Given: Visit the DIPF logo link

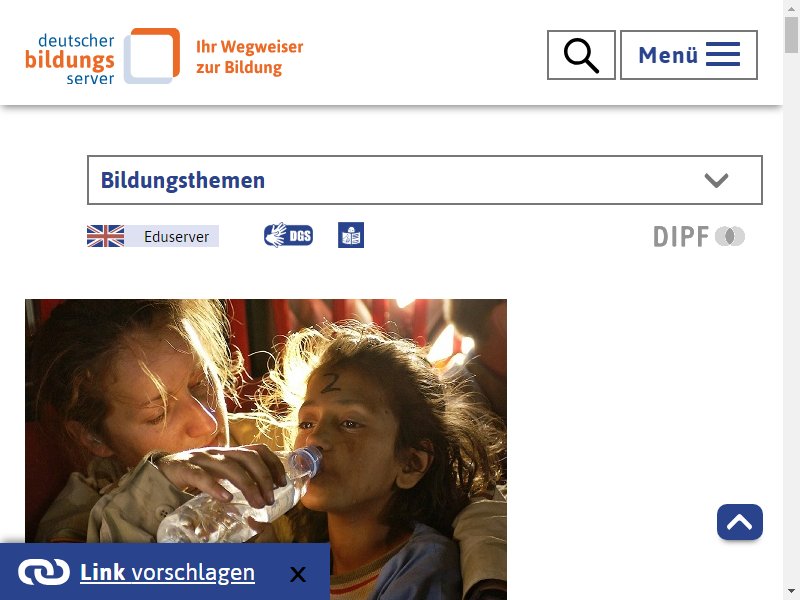Looking at the screenshot, I should (x=699, y=237).
